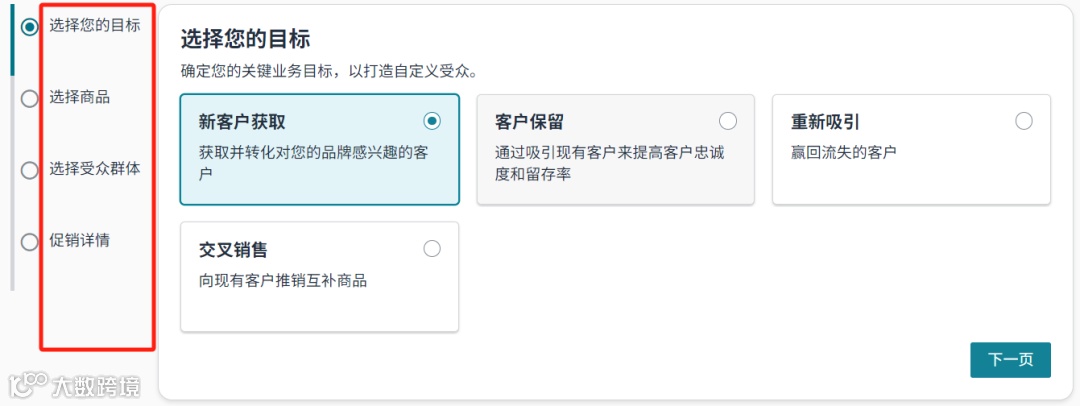Open the 促销详情 step label
The height and width of the screenshot is (406, 1080).
click(80, 240)
